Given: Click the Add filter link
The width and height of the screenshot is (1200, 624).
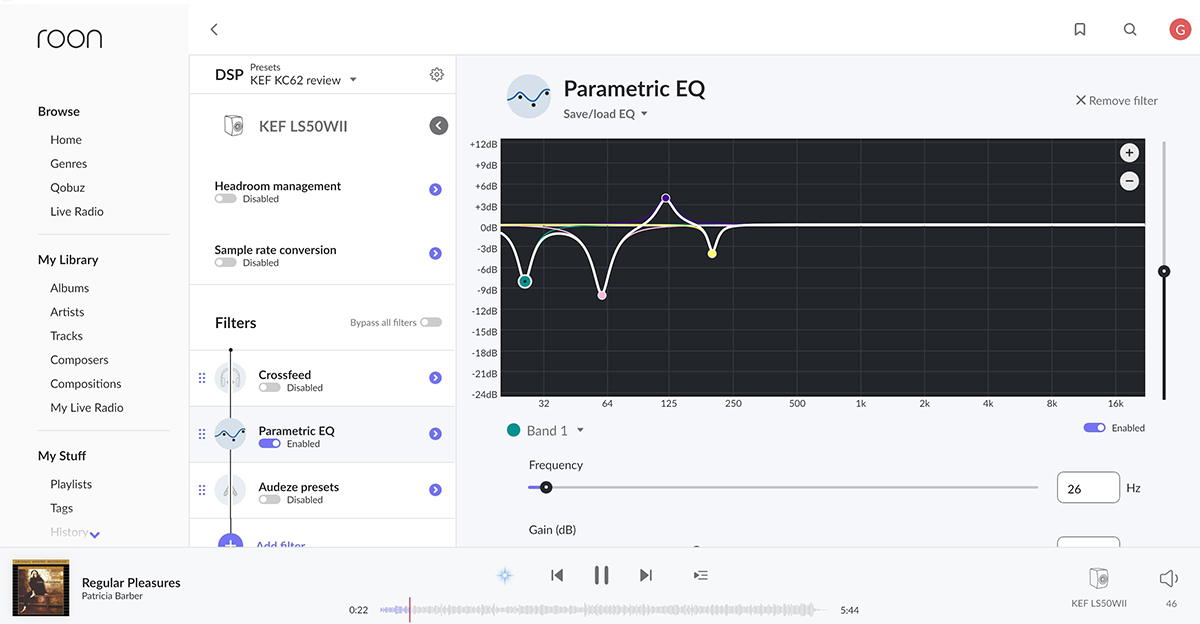Looking at the screenshot, I should pos(281,544).
